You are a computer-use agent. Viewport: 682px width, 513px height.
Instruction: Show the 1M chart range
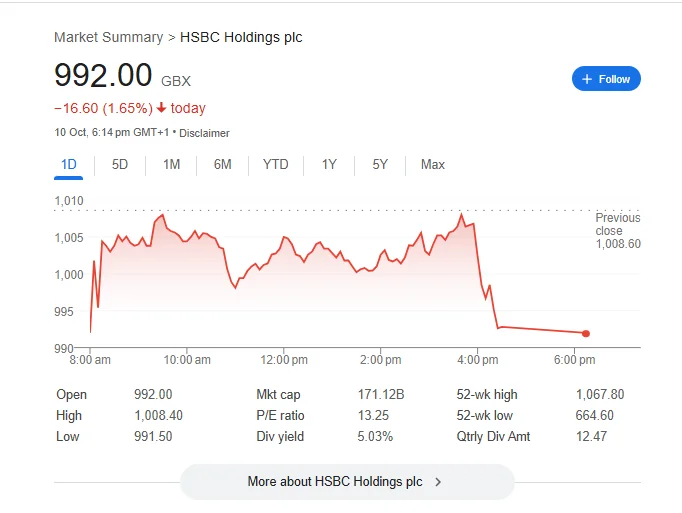coord(171,165)
